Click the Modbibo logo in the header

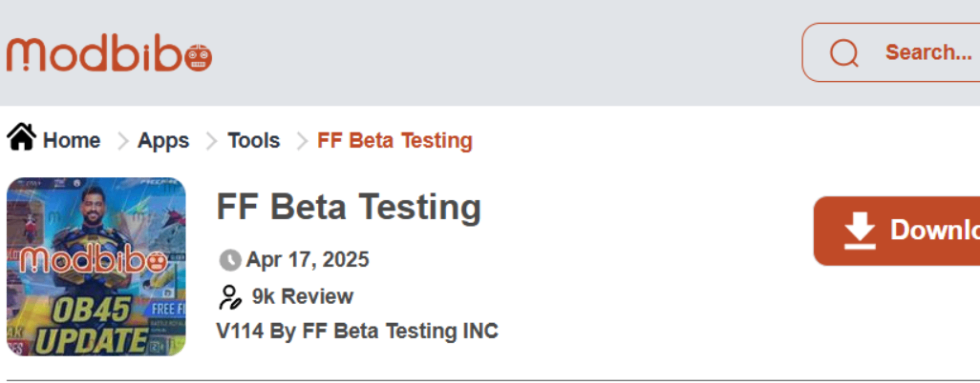(x=109, y=55)
